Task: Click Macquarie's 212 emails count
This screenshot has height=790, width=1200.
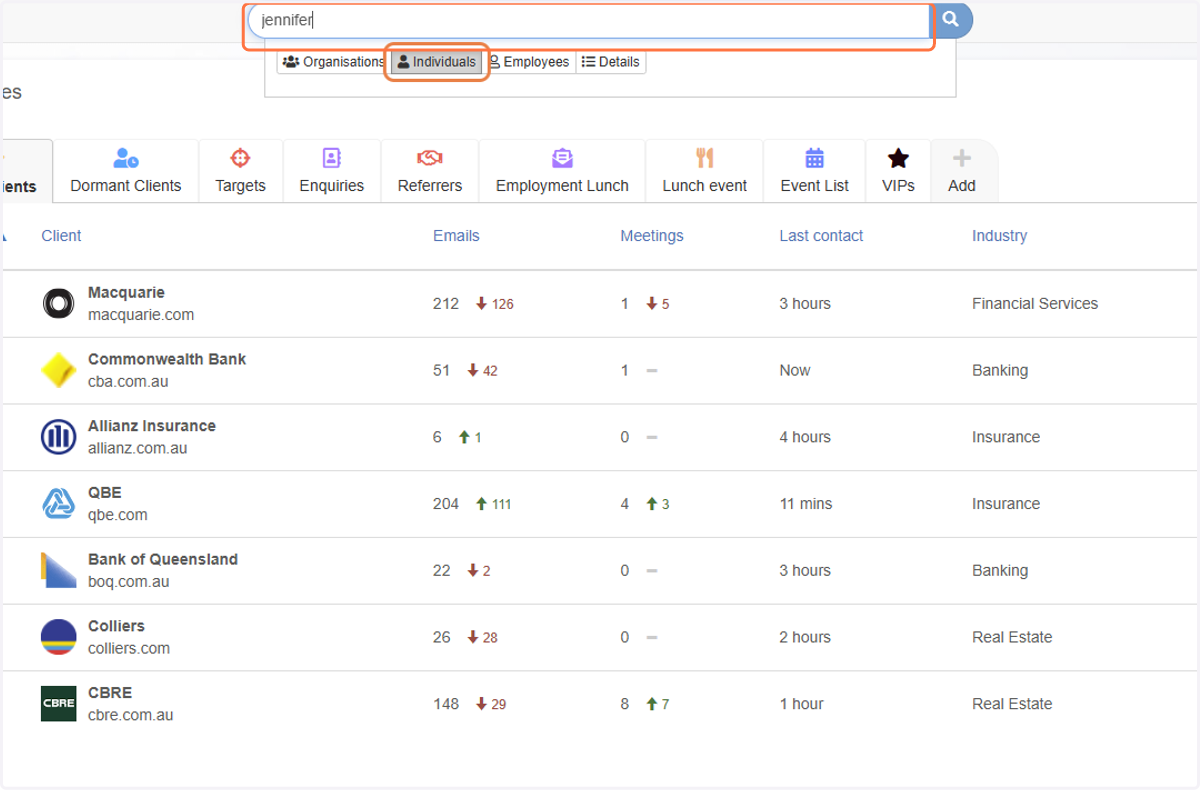Action: coord(446,304)
